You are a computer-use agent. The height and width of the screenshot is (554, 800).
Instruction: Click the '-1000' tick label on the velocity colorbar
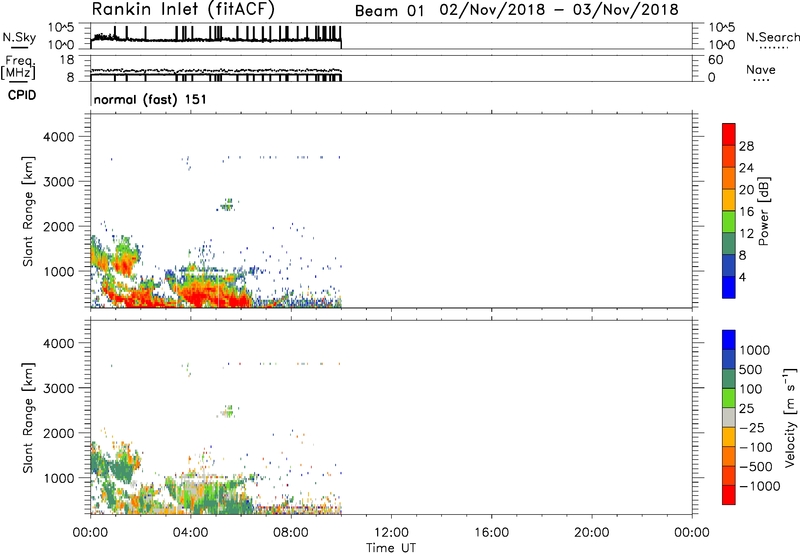click(x=759, y=486)
